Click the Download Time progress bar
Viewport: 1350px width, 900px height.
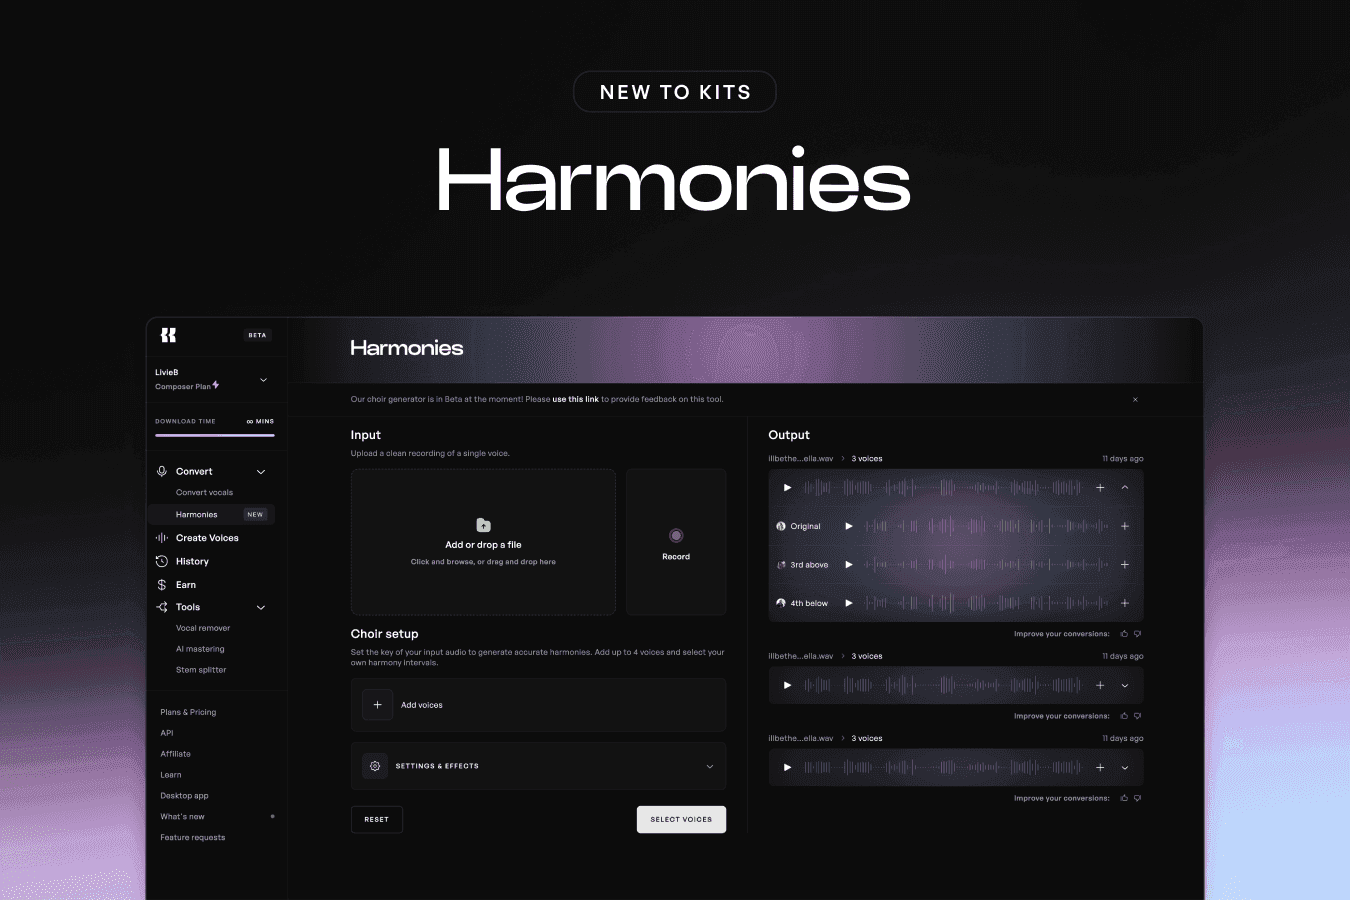[215, 435]
